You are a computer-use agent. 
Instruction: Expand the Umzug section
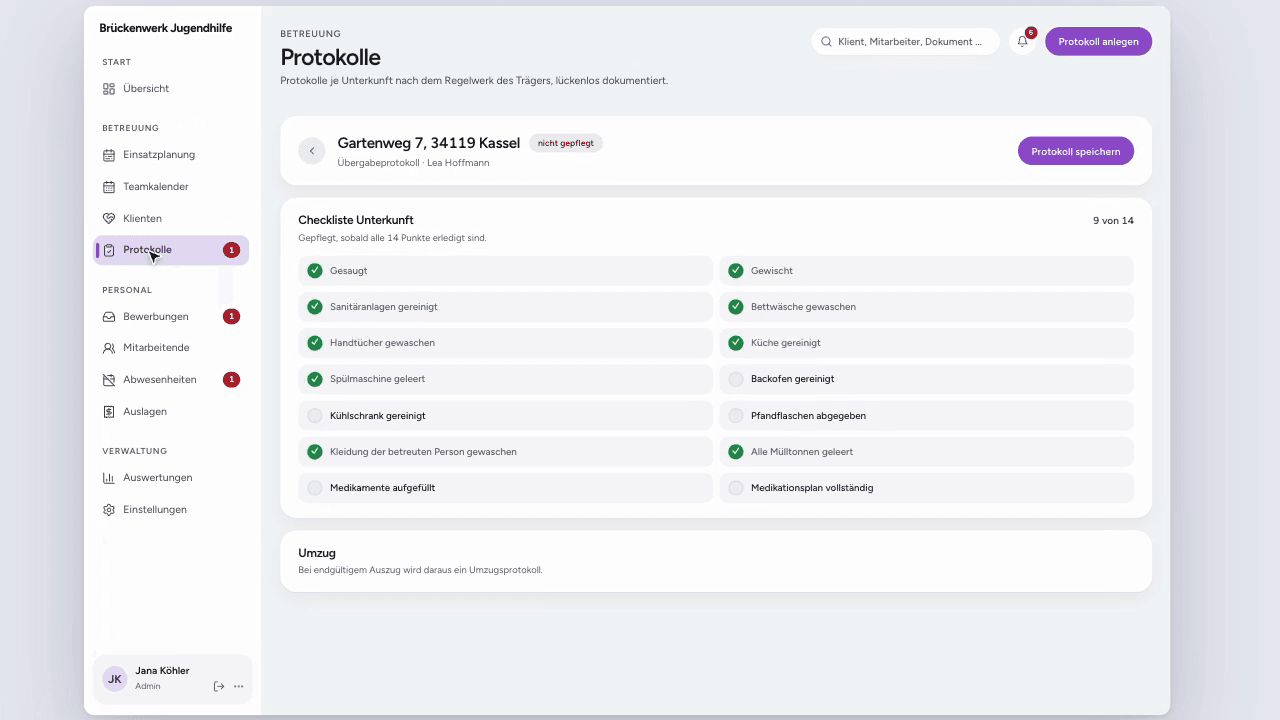[x=716, y=561]
